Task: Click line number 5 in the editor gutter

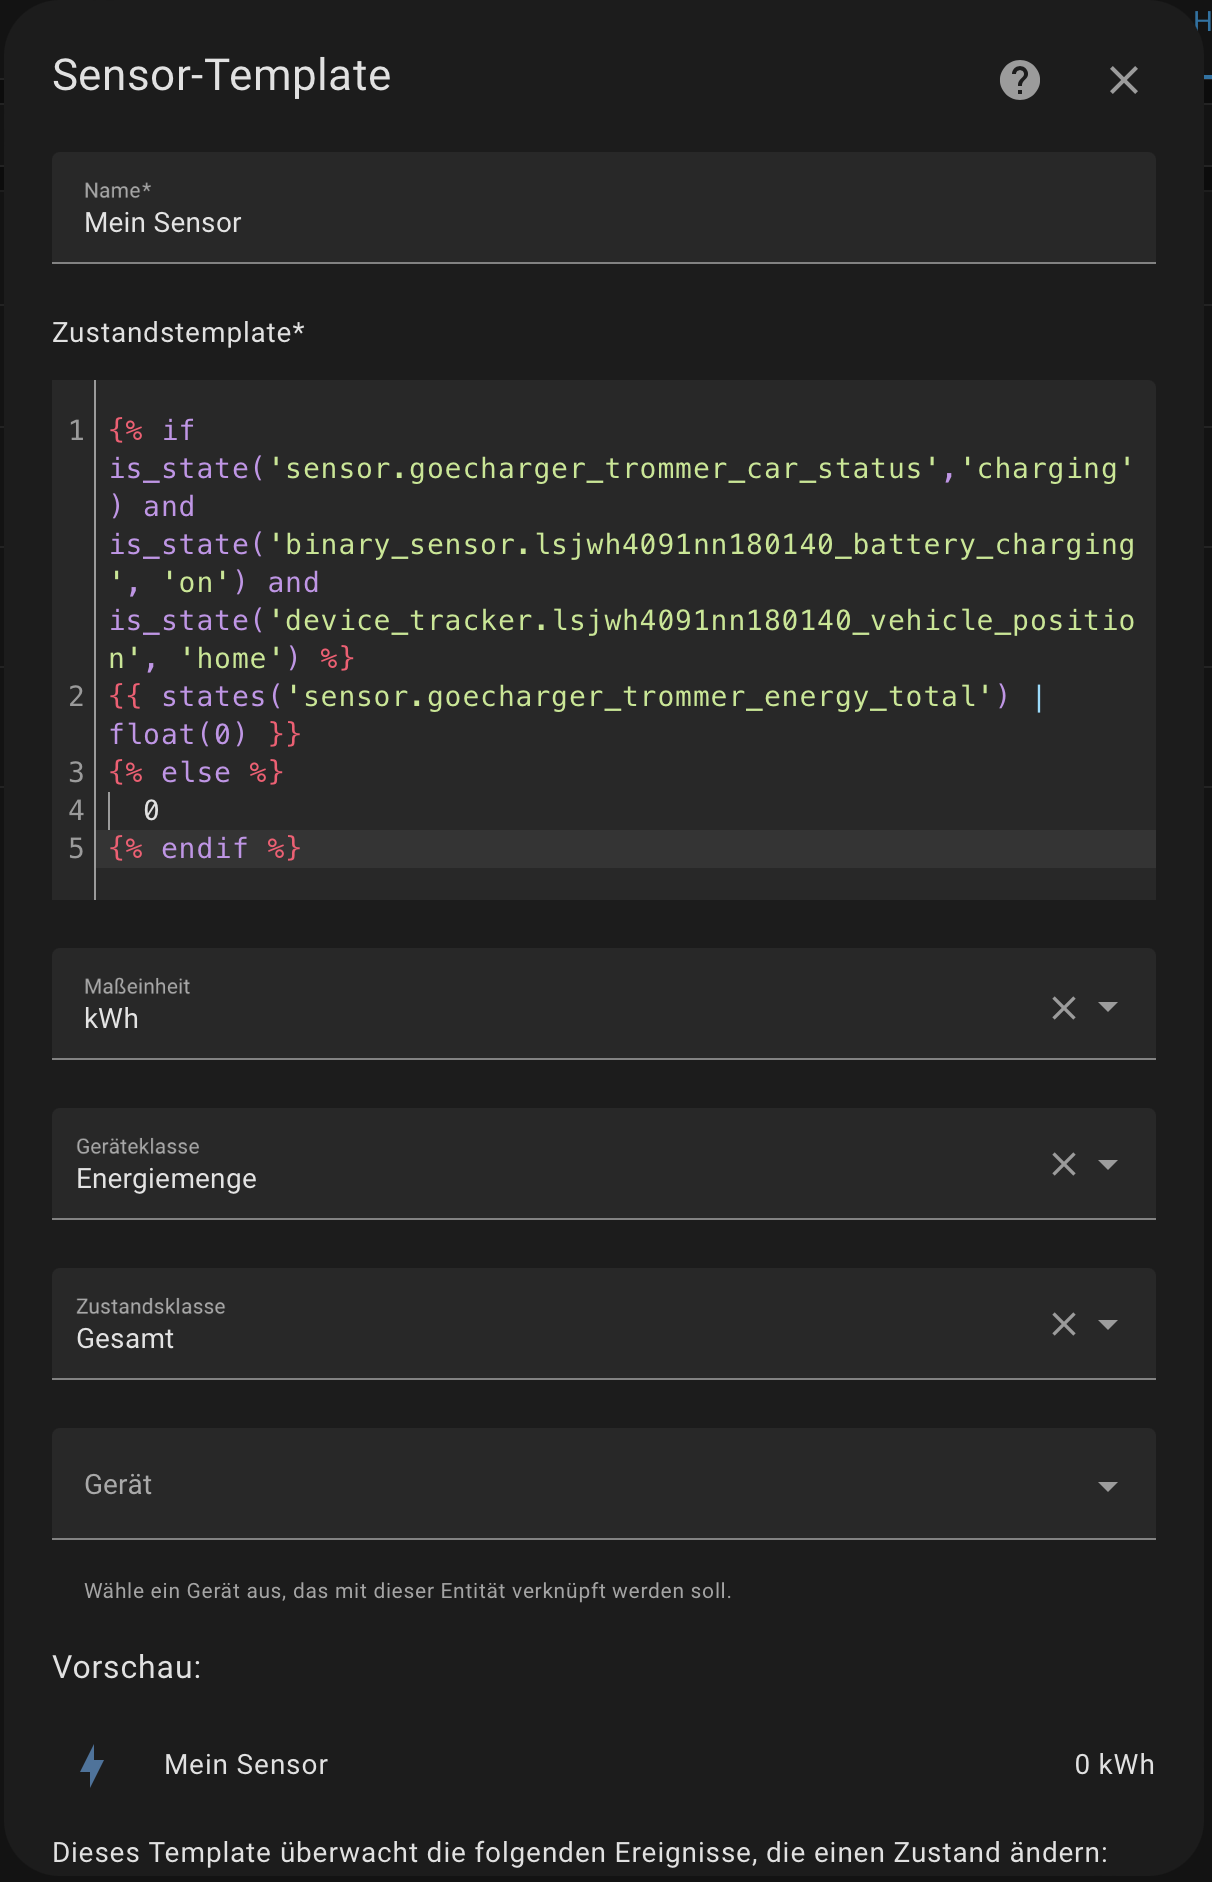Action: 76,849
